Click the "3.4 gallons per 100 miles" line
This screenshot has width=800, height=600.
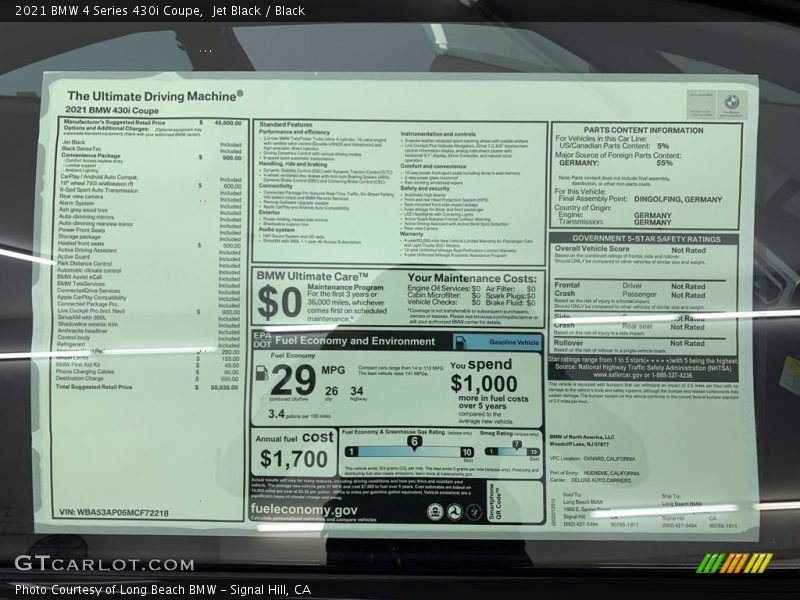coord(299,414)
